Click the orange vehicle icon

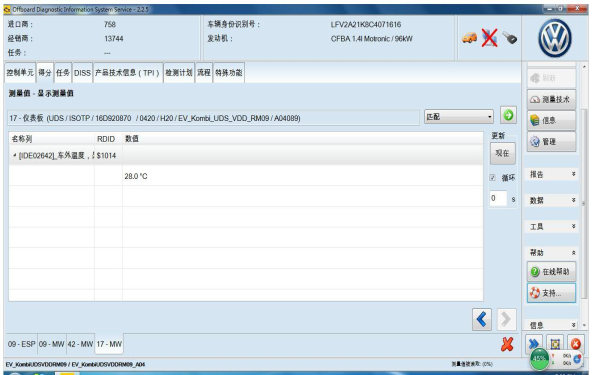(x=469, y=38)
